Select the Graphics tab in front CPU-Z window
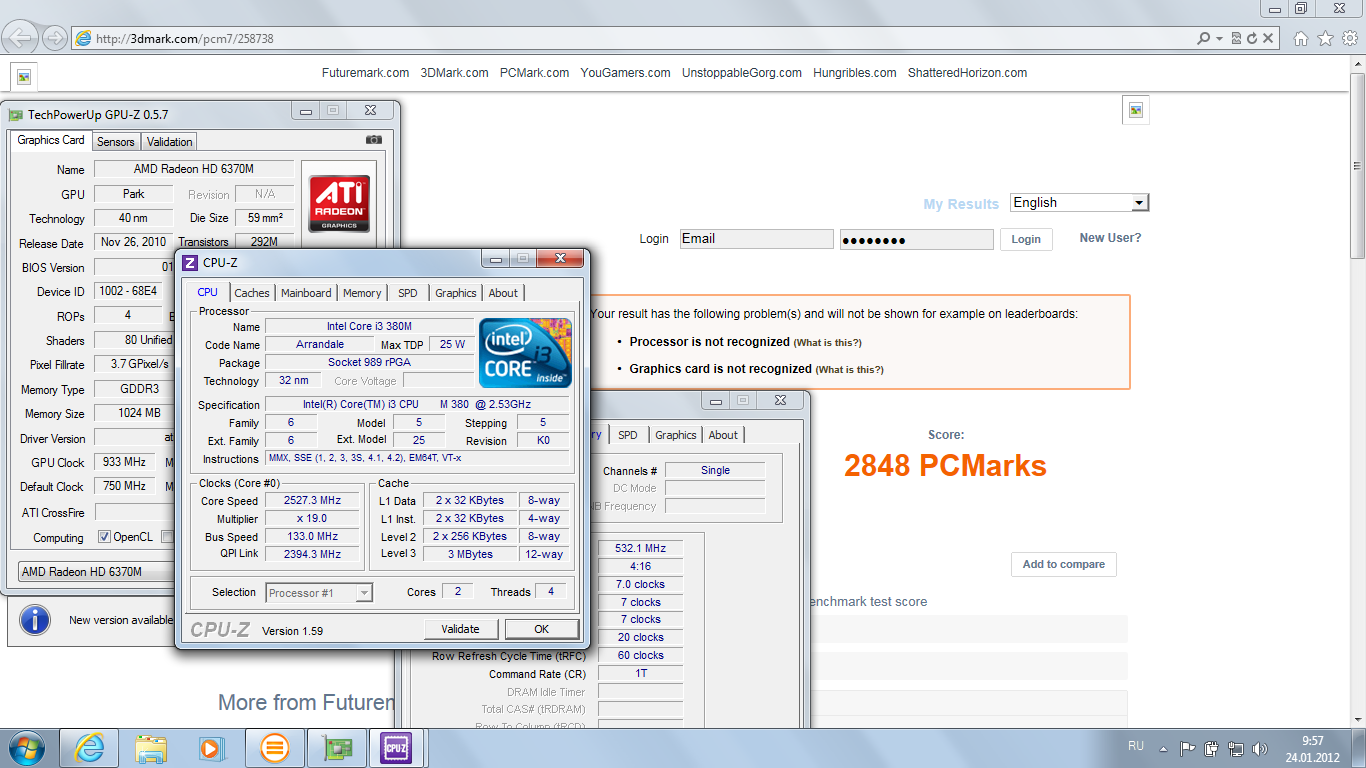The width and height of the screenshot is (1366, 768). click(x=456, y=293)
